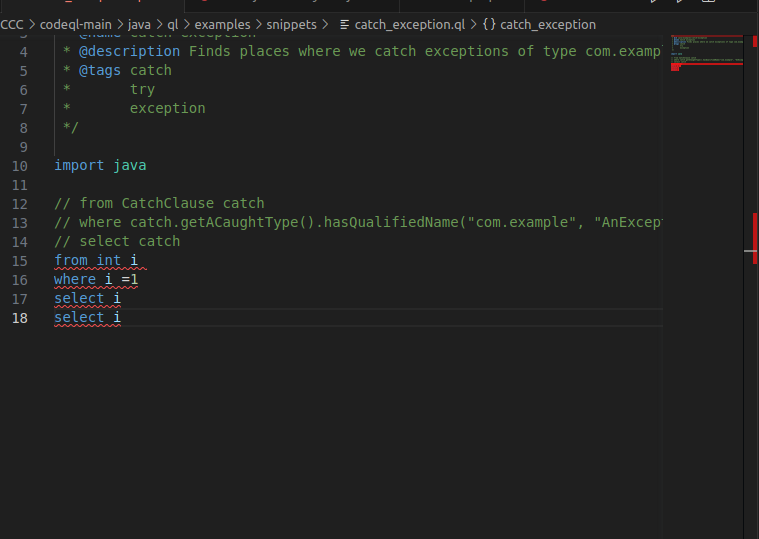
Task: Click the catch_exception.ql file name breadcrumb
Action: pyautogui.click(x=403, y=24)
